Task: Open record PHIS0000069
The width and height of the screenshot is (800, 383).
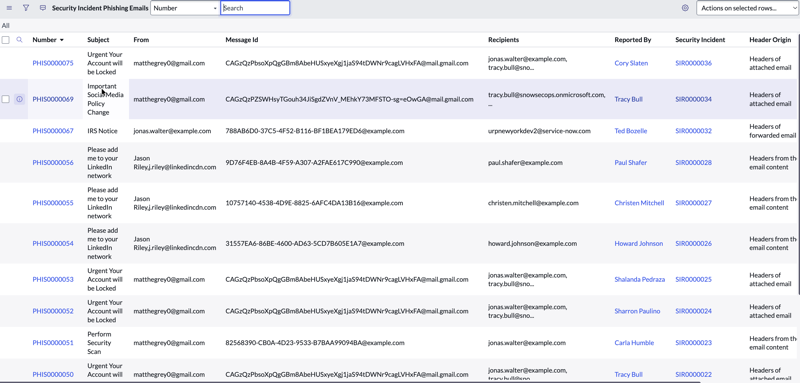Action: (53, 99)
